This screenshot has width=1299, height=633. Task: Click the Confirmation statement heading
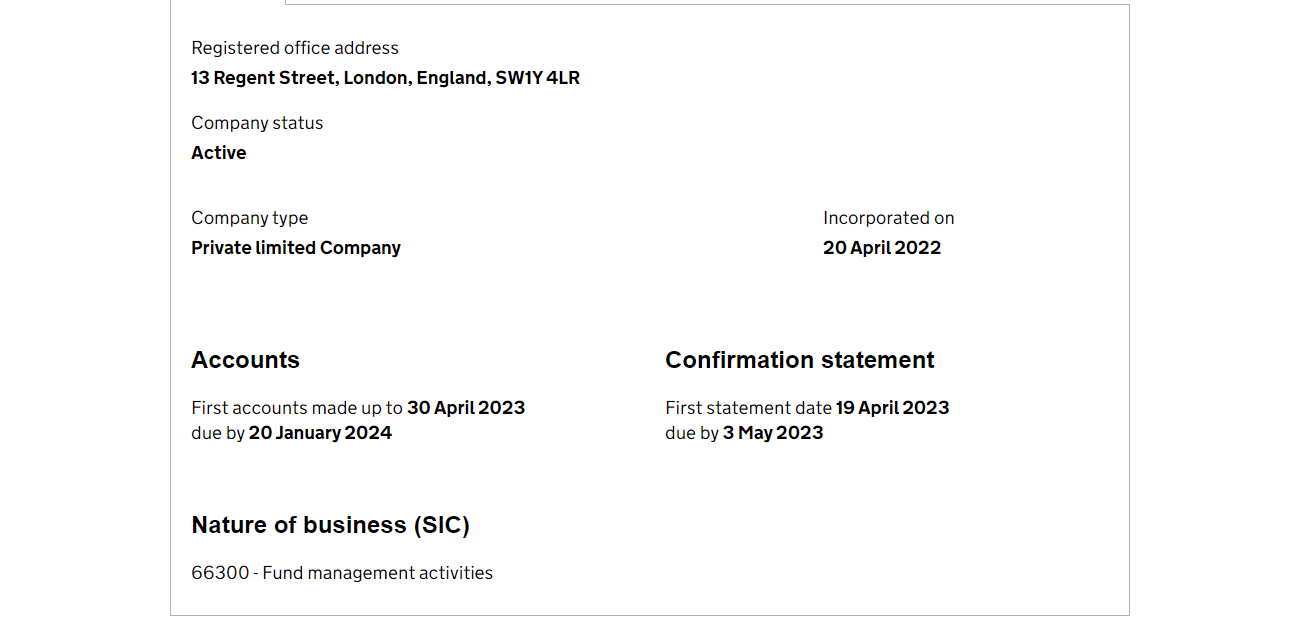click(x=800, y=360)
